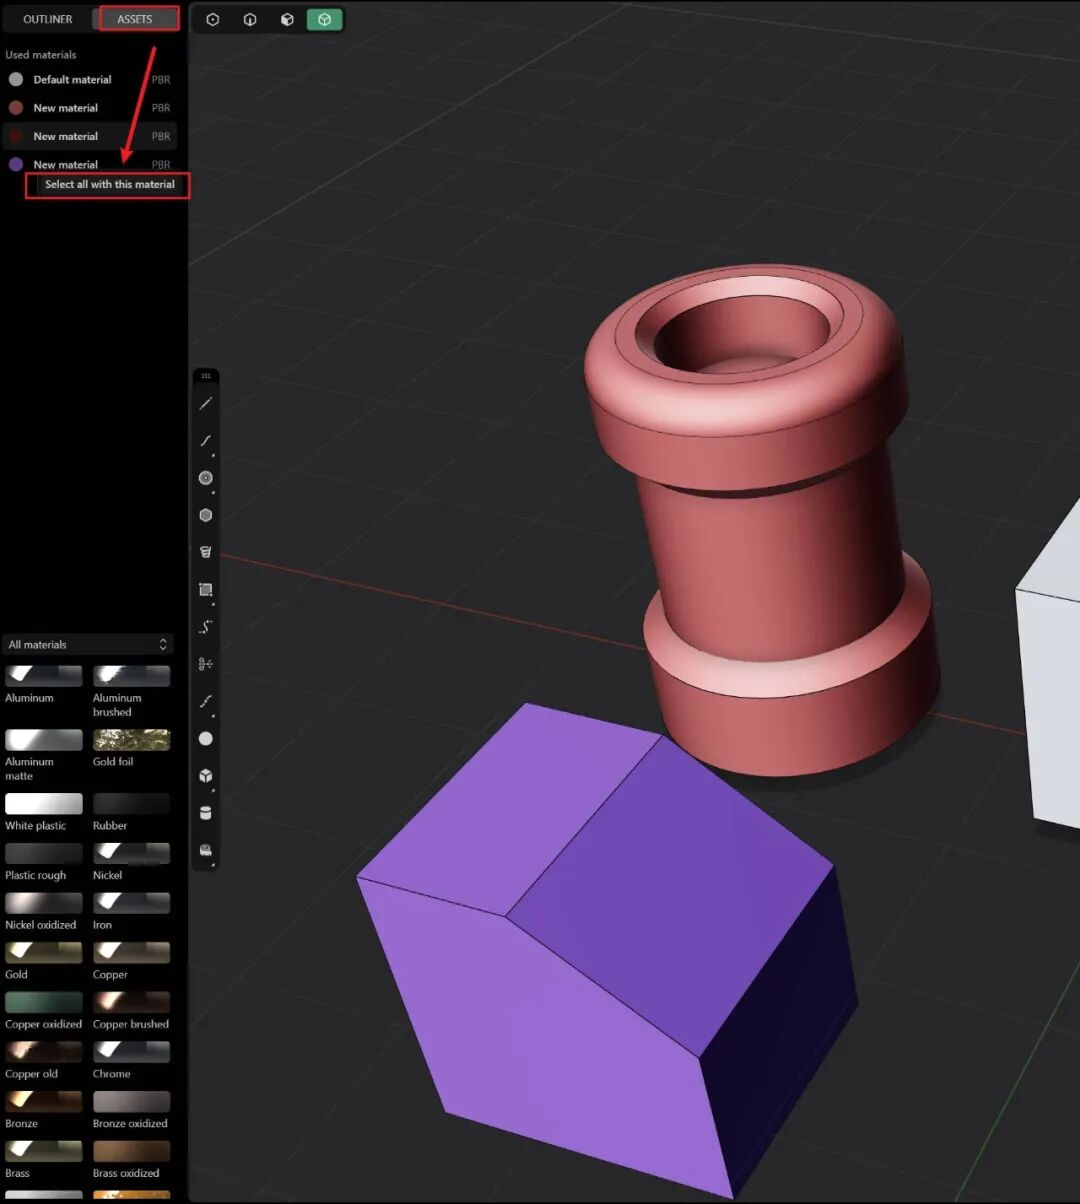
Task: Switch to the Outliner tab
Action: [48, 19]
